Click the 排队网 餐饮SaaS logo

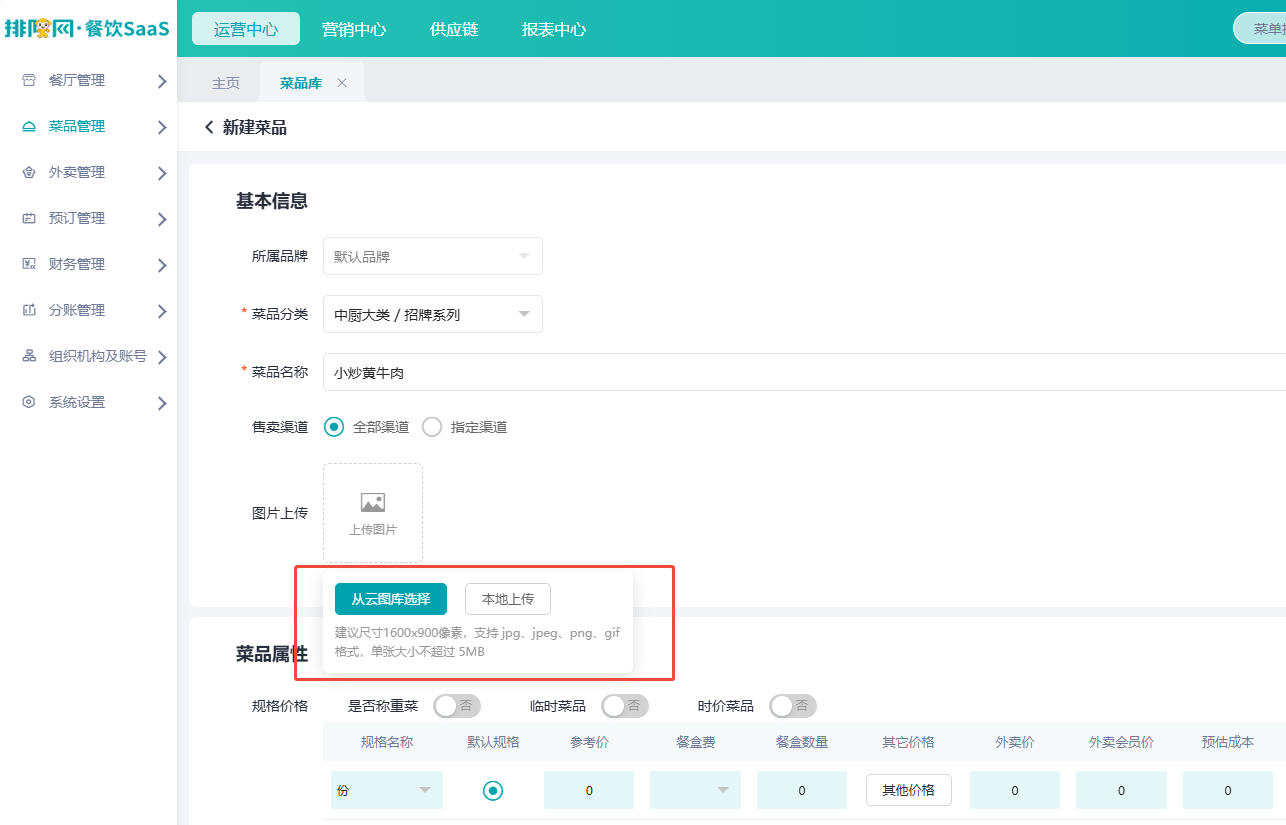87,28
